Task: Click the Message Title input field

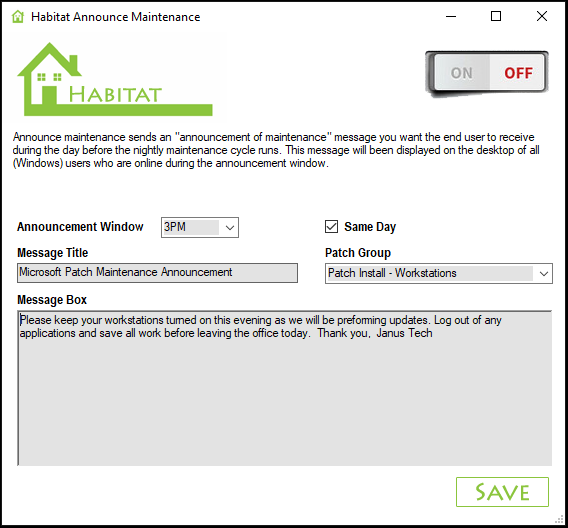Action: [x=157, y=273]
